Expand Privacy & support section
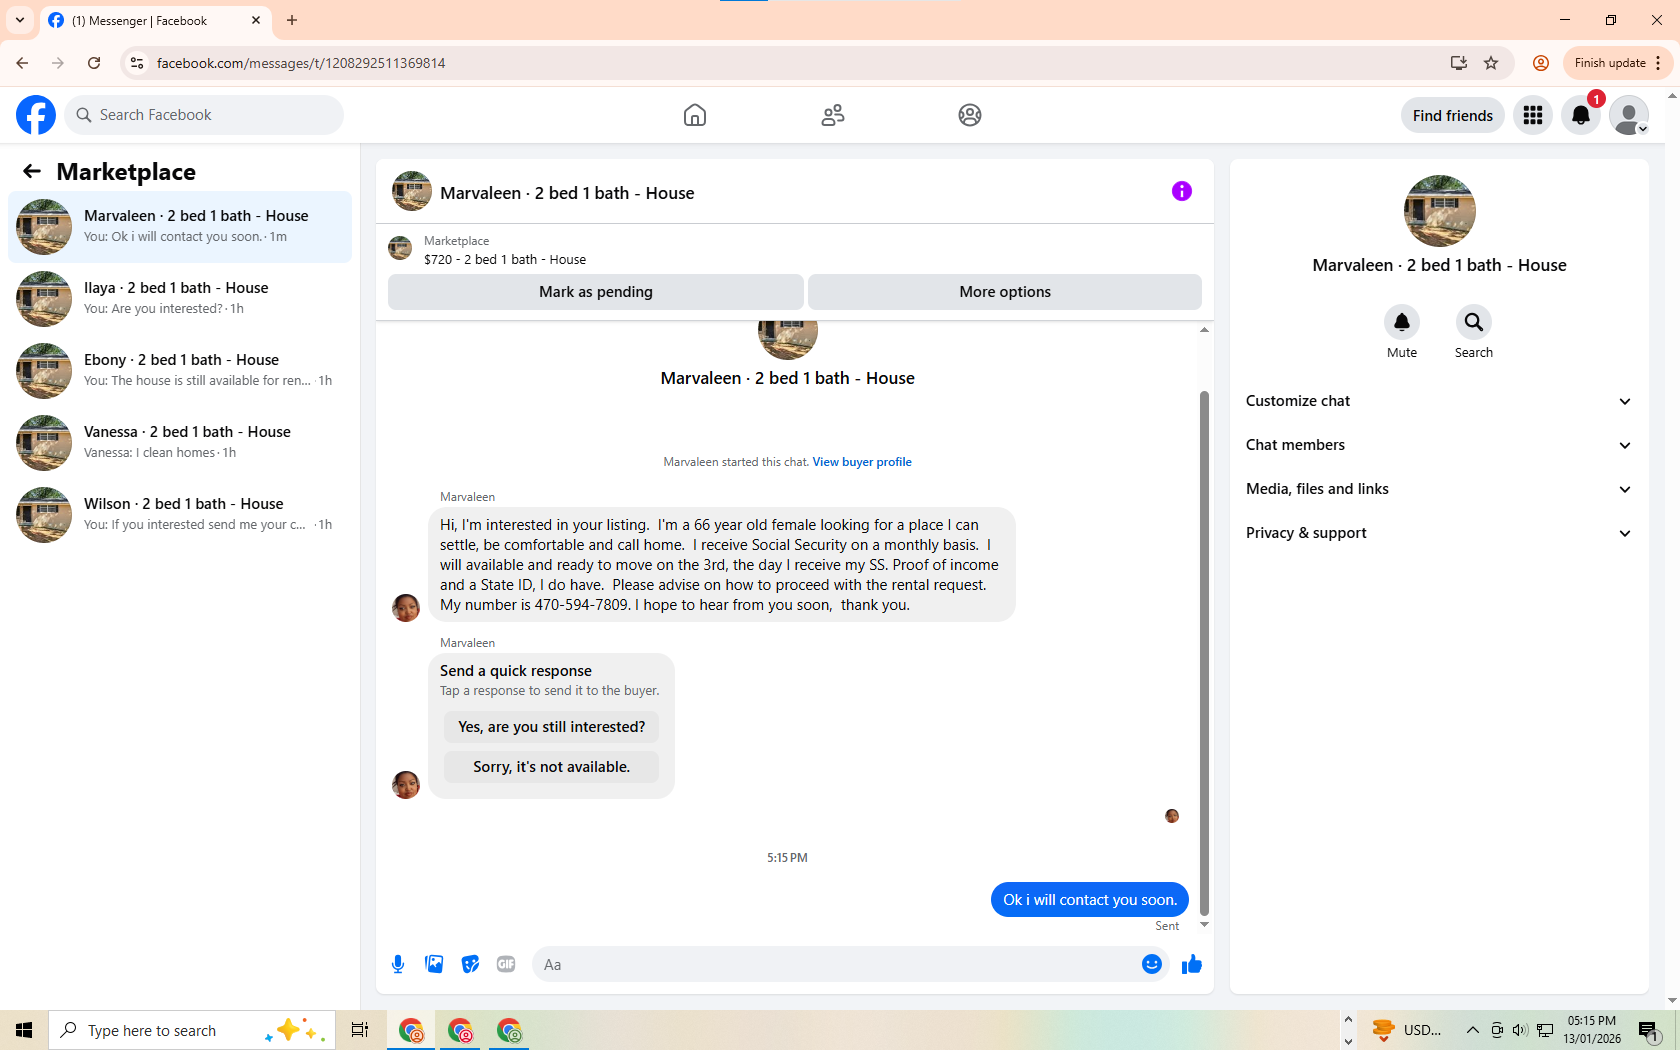The width and height of the screenshot is (1680, 1050). (x=1439, y=533)
